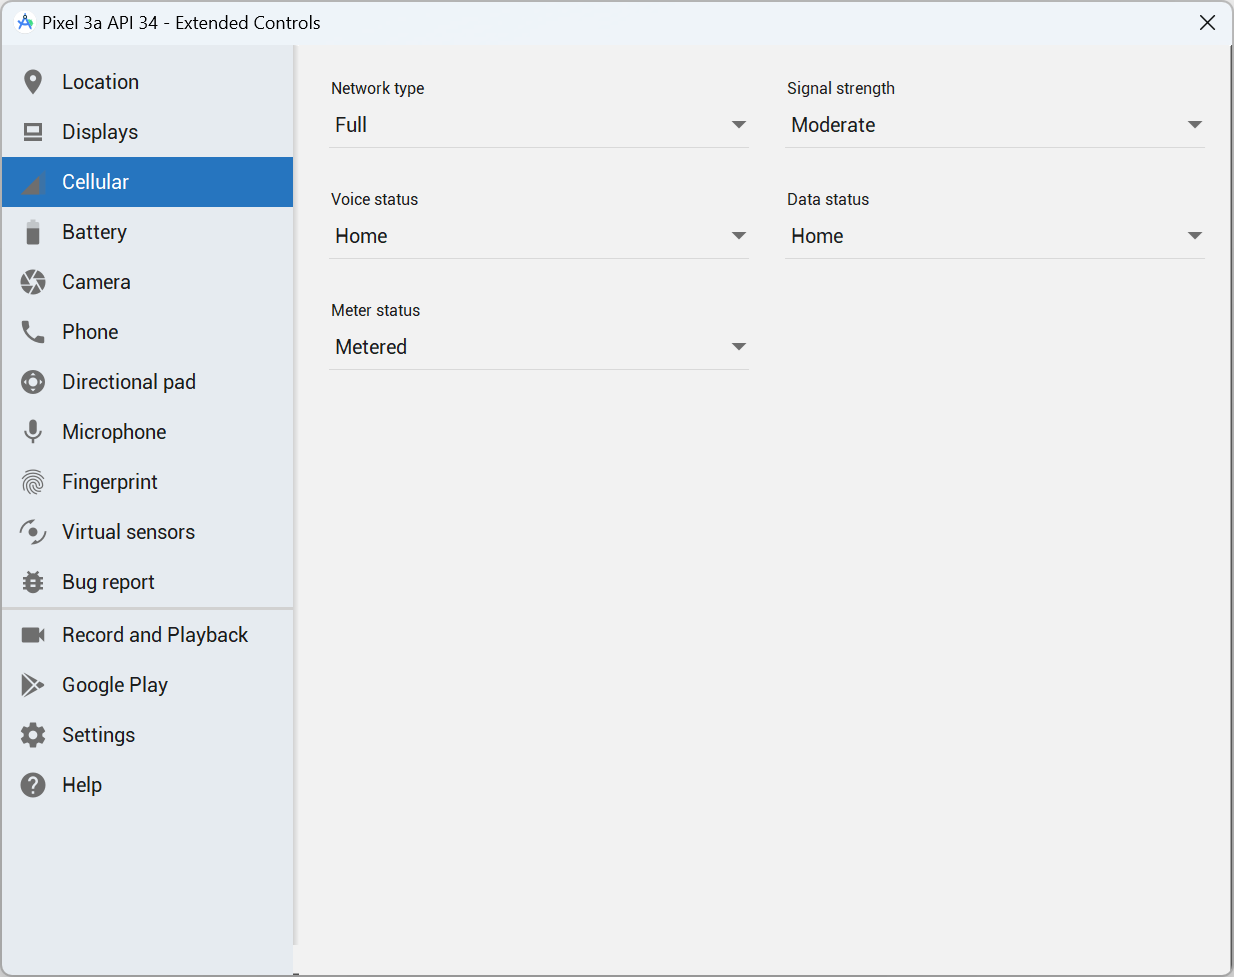Screen dimensions: 1234x977
Task: Click the window title 'Pixel 3a API 34 - Extended Controls'
Action: (x=181, y=22)
